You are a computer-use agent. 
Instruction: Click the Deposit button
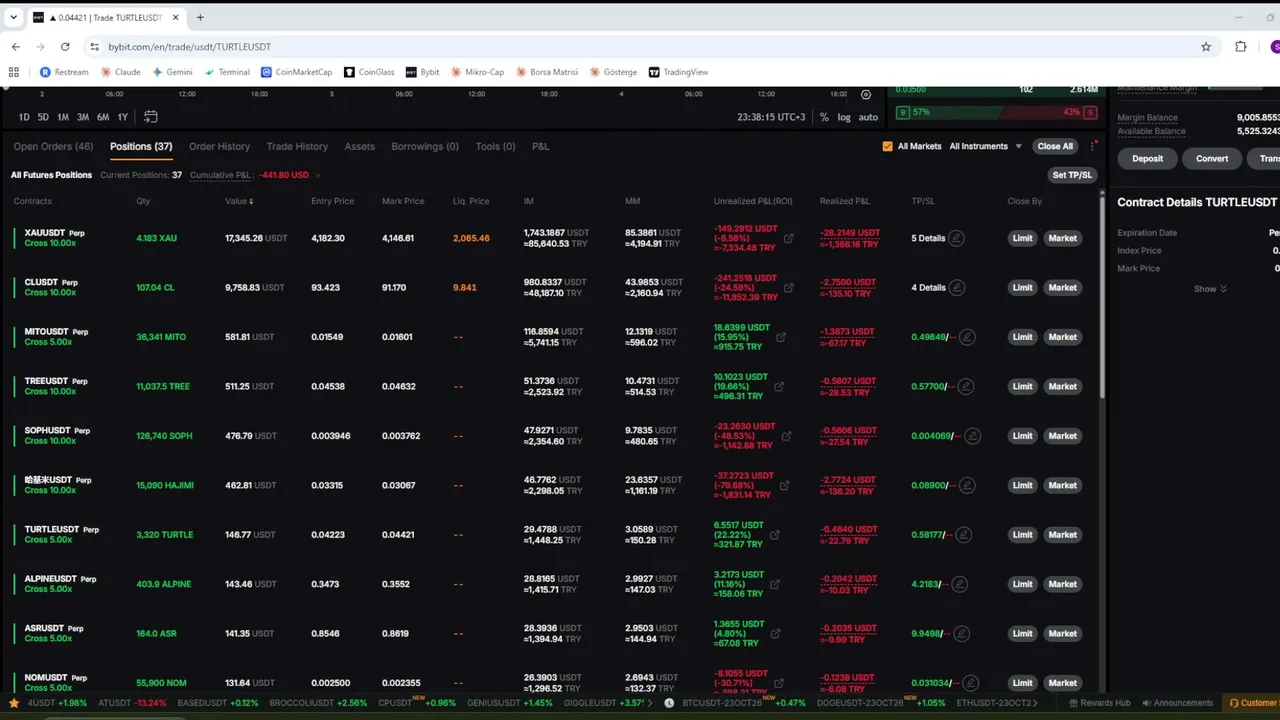point(1147,158)
